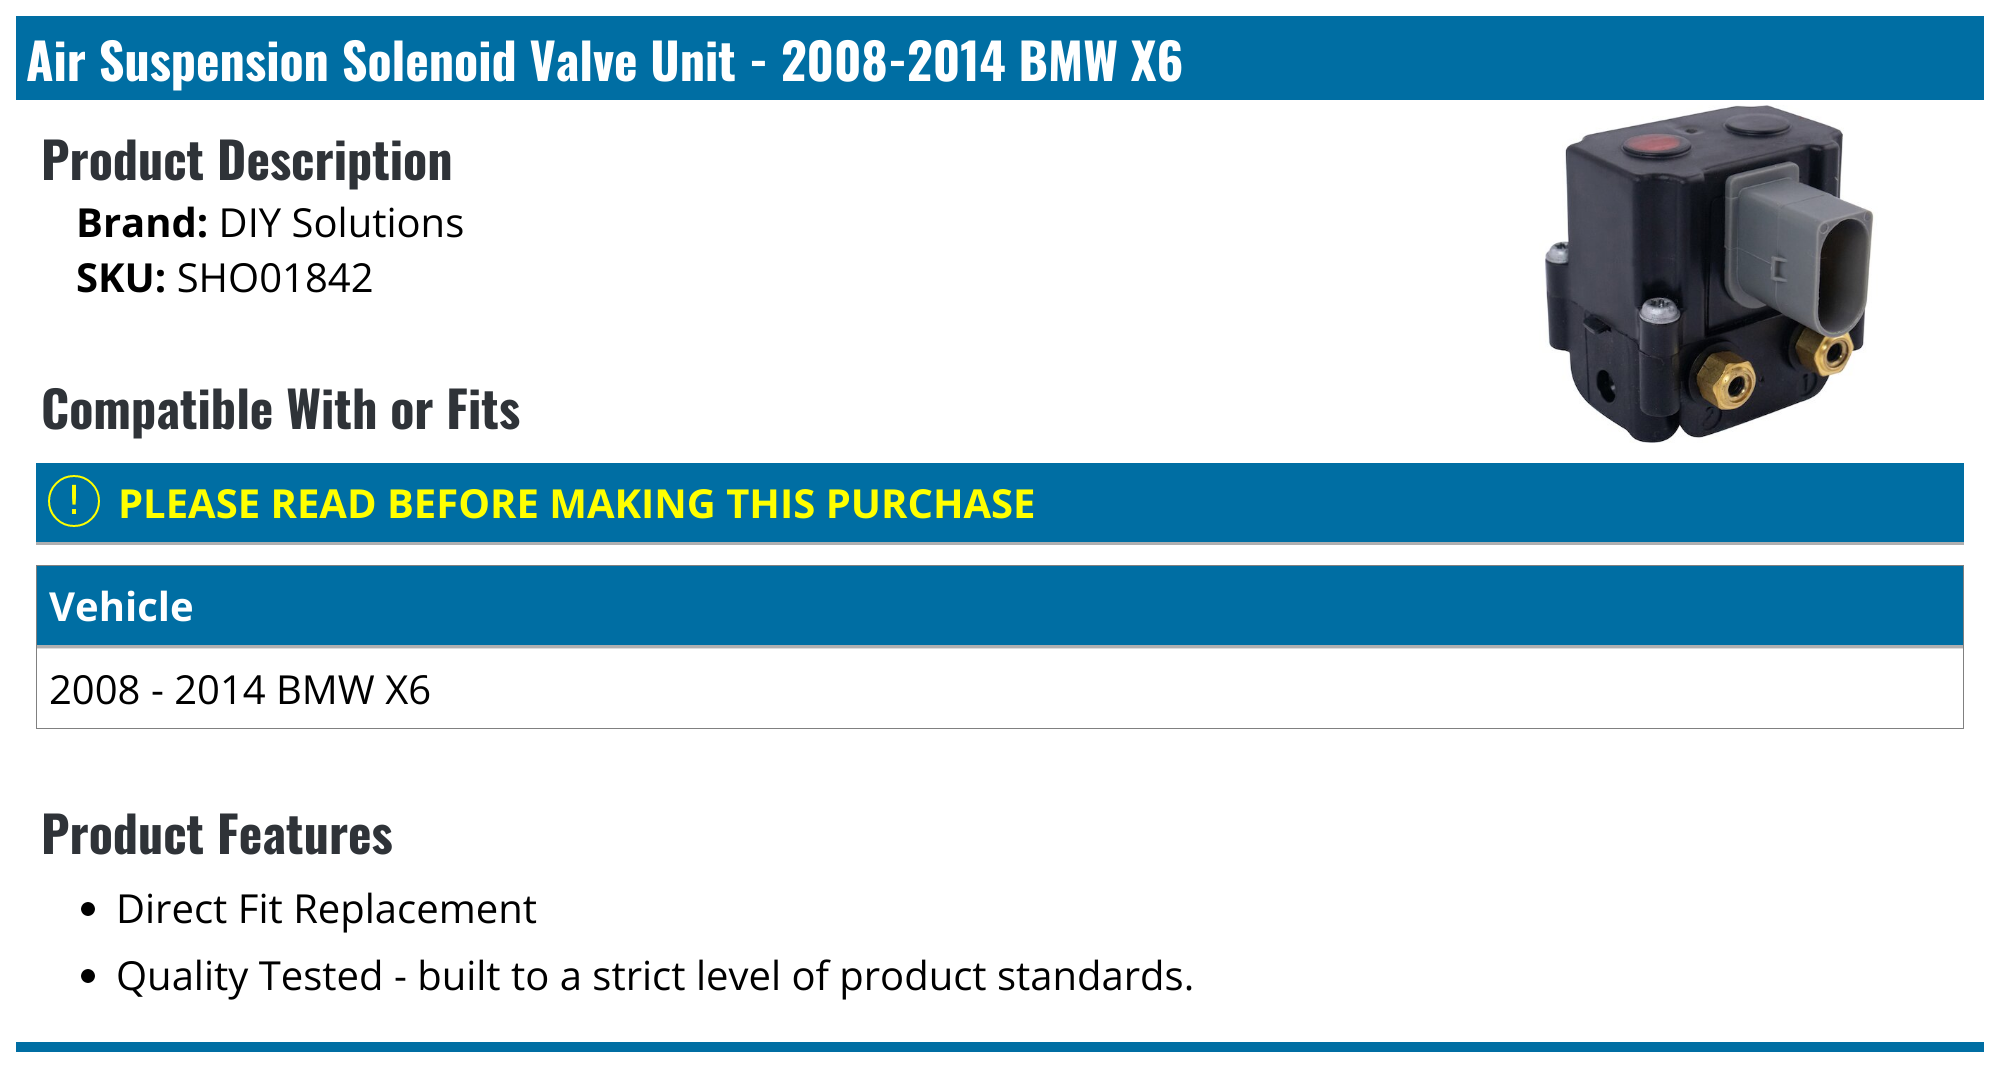Click the yellow exclamation warning icon
The width and height of the screenshot is (2000, 1068).
click(x=74, y=502)
